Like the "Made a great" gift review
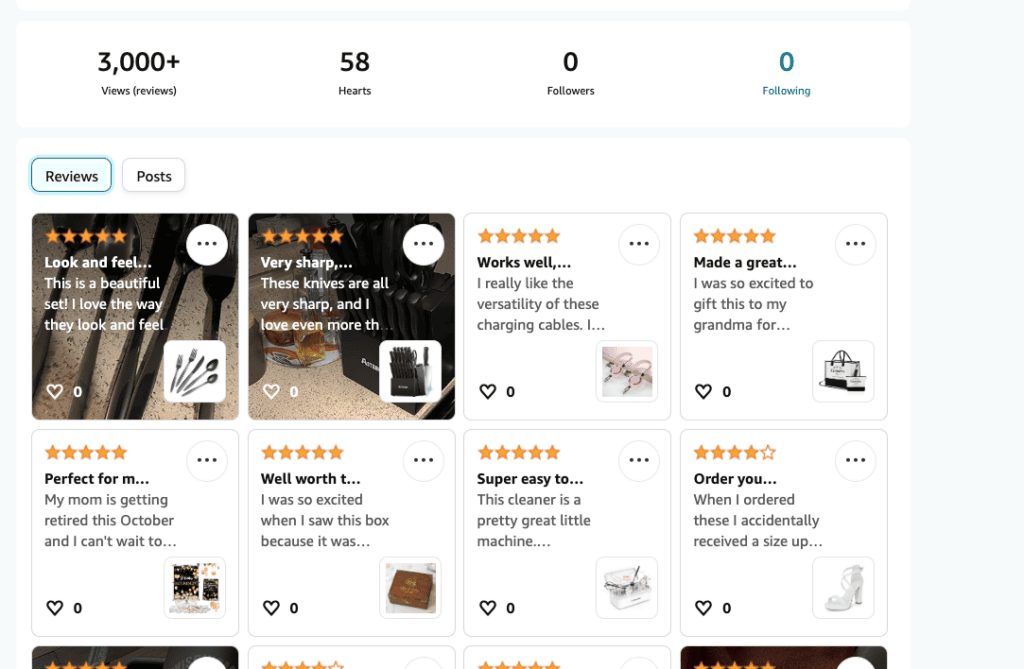The width and height of the screenshot is (1024, 669). tap(704, 392)
